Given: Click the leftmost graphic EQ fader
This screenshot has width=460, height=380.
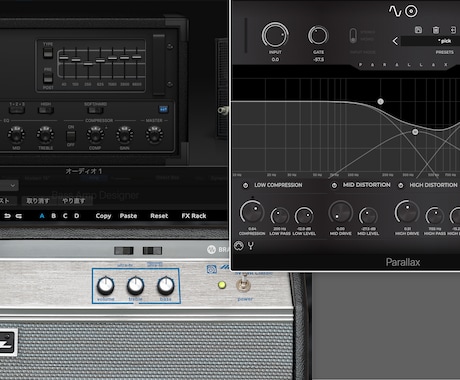Looking at the screenshot, I should click(x=64, y=58).
